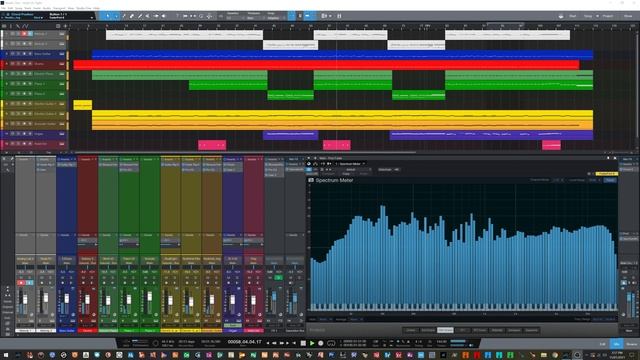Open the Transport menu
This screenshot has width=640, height=360.
(x=59, y=8)
